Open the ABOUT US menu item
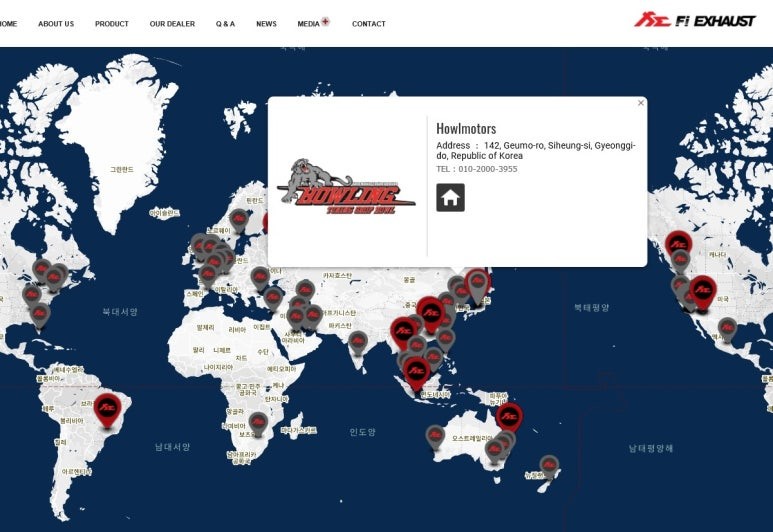The image size is (773, 532). click(56, 24)
